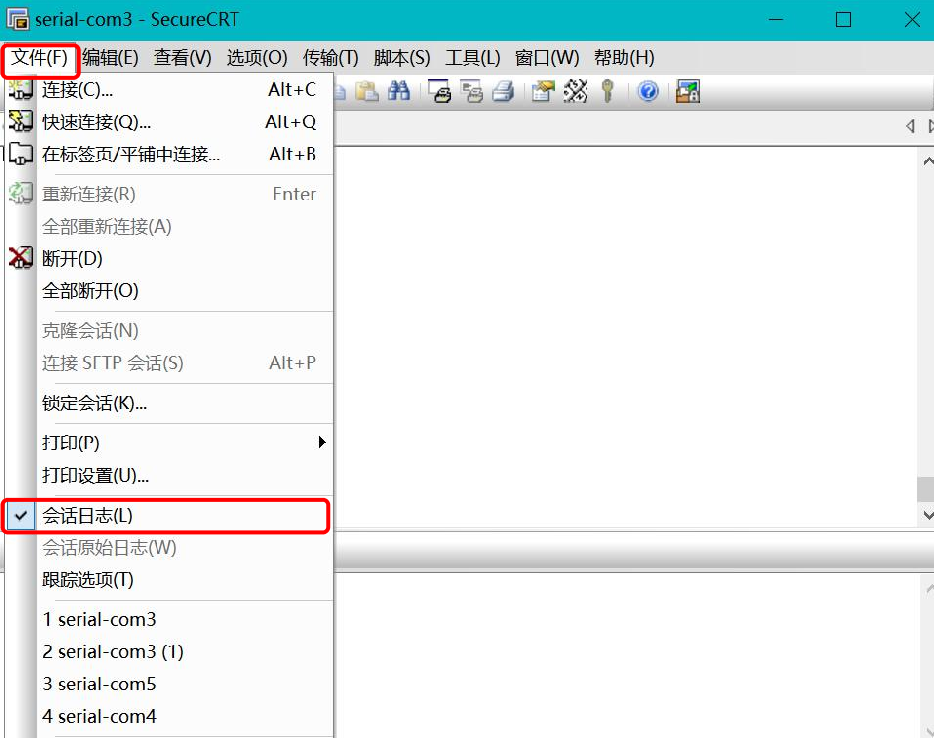934x738 pixels.
Task: Open the 工具(L) menu
Action: [473, 58]
